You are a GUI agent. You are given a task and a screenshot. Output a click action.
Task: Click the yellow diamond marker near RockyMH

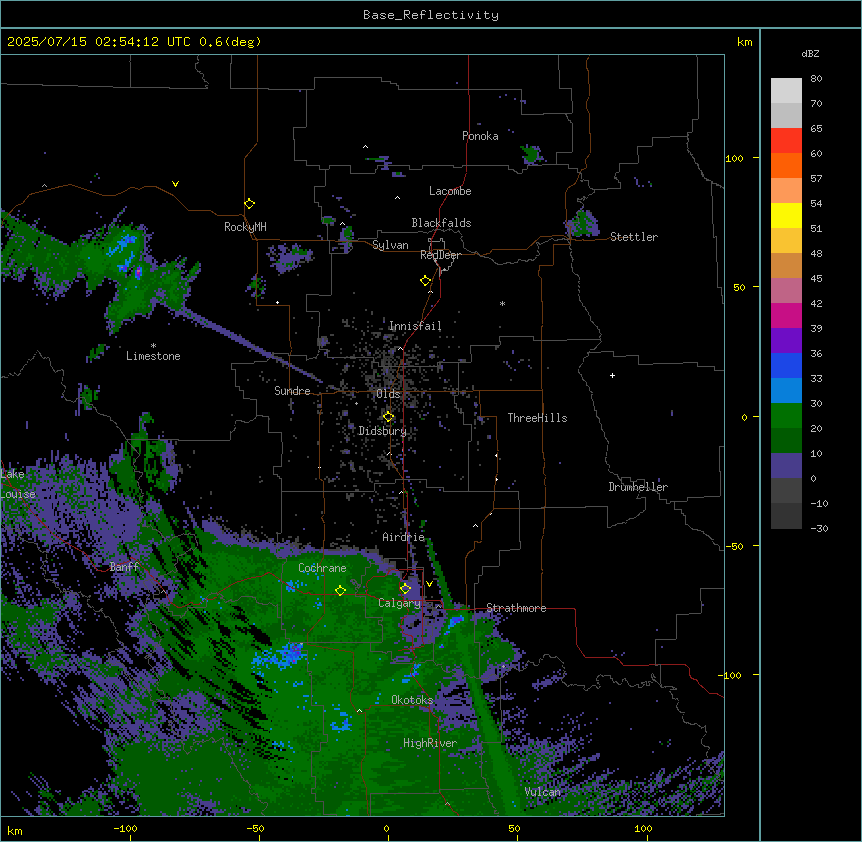pos(249,204)
